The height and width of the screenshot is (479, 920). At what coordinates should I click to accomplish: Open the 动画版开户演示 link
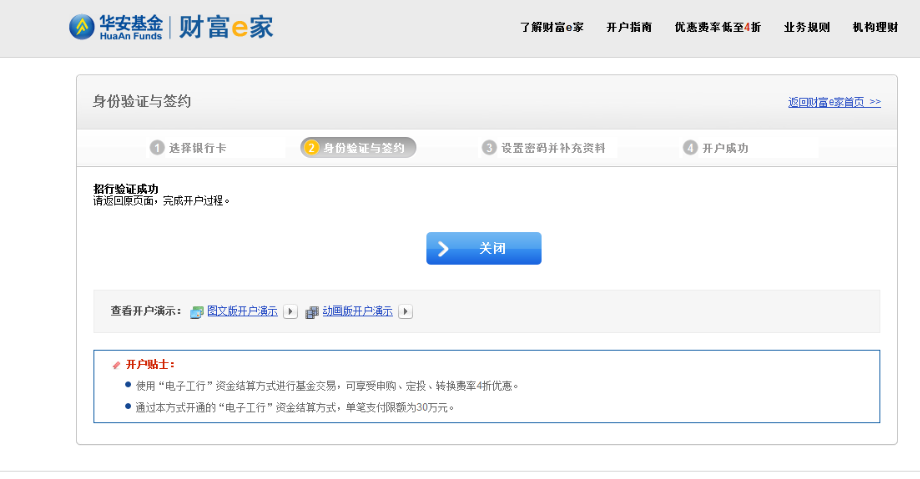click(357, 312)
